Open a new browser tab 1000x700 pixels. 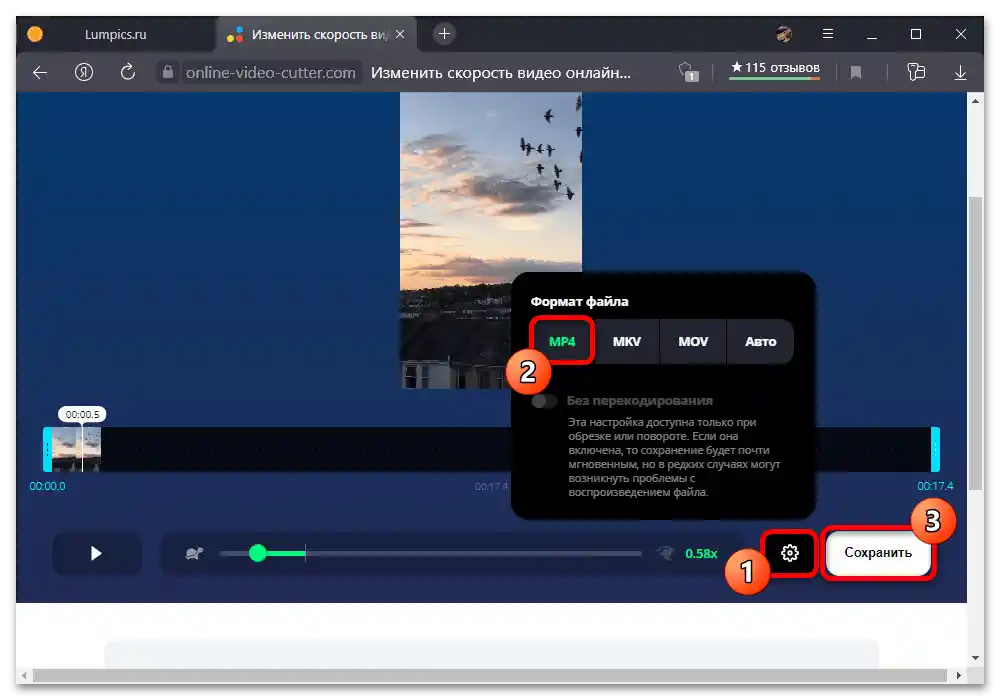(x=445, y=34)
